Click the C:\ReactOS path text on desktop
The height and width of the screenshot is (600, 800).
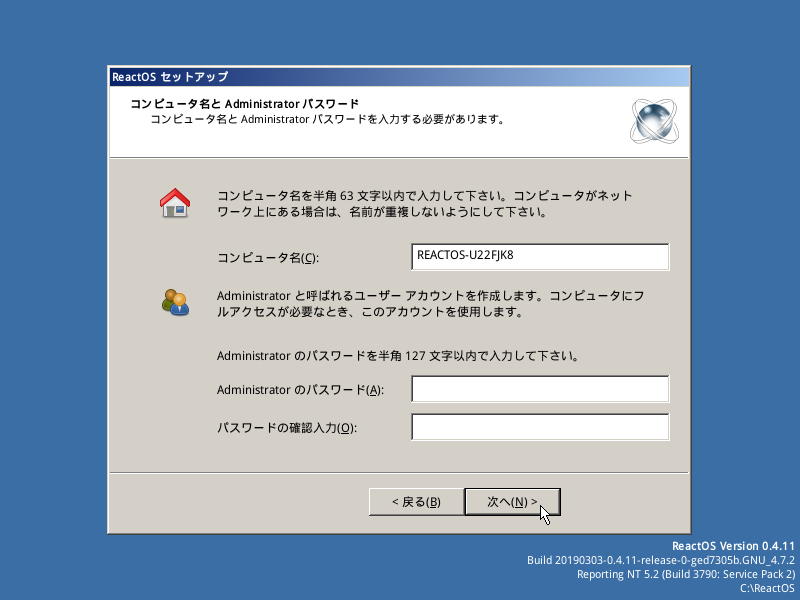pyautogui.click(x=767, y=588)
